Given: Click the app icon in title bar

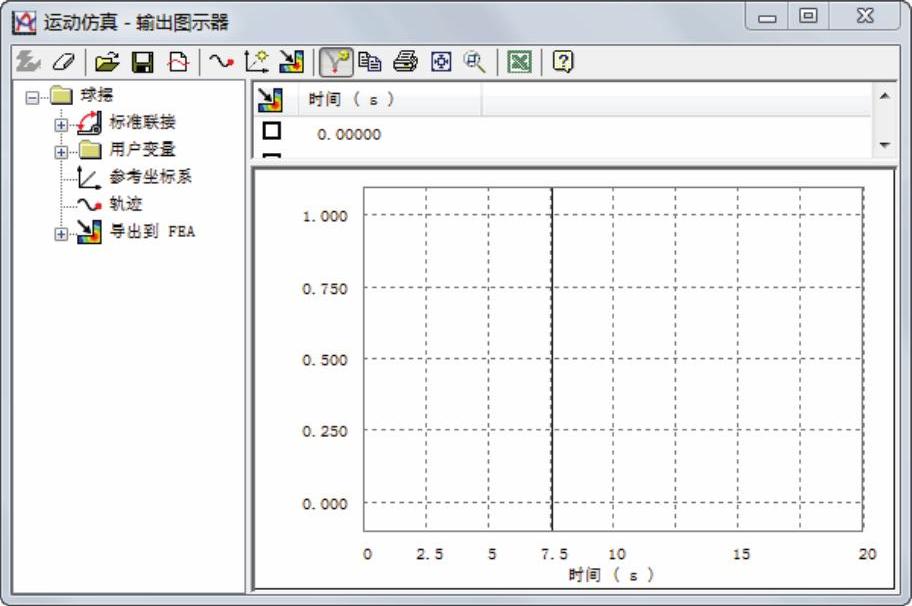Looking at the screenshot, I should pyautogui.click(x=24, y=22).
